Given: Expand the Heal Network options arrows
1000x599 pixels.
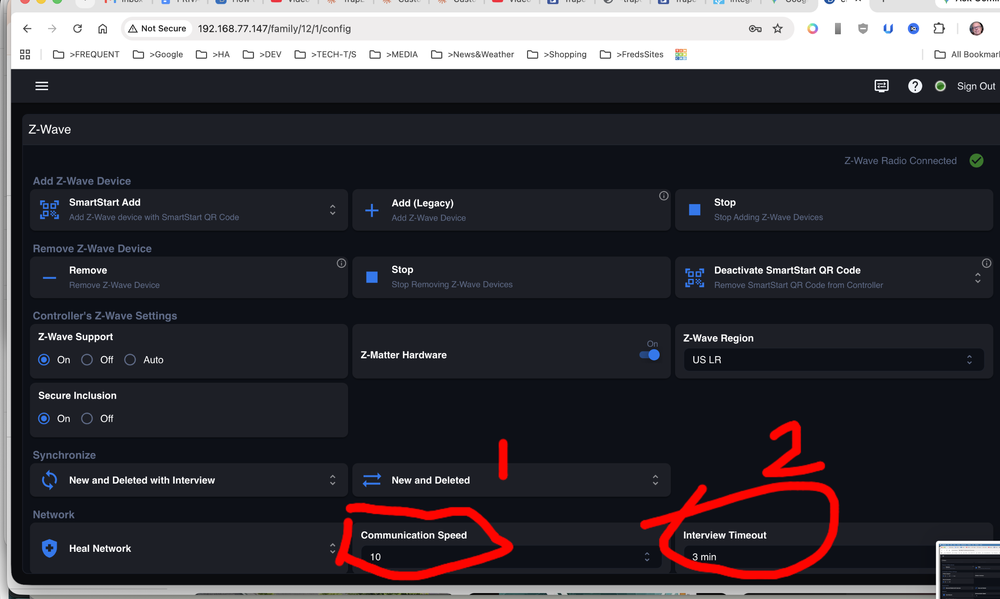Looking at the screenshot, I should point(332,548).
